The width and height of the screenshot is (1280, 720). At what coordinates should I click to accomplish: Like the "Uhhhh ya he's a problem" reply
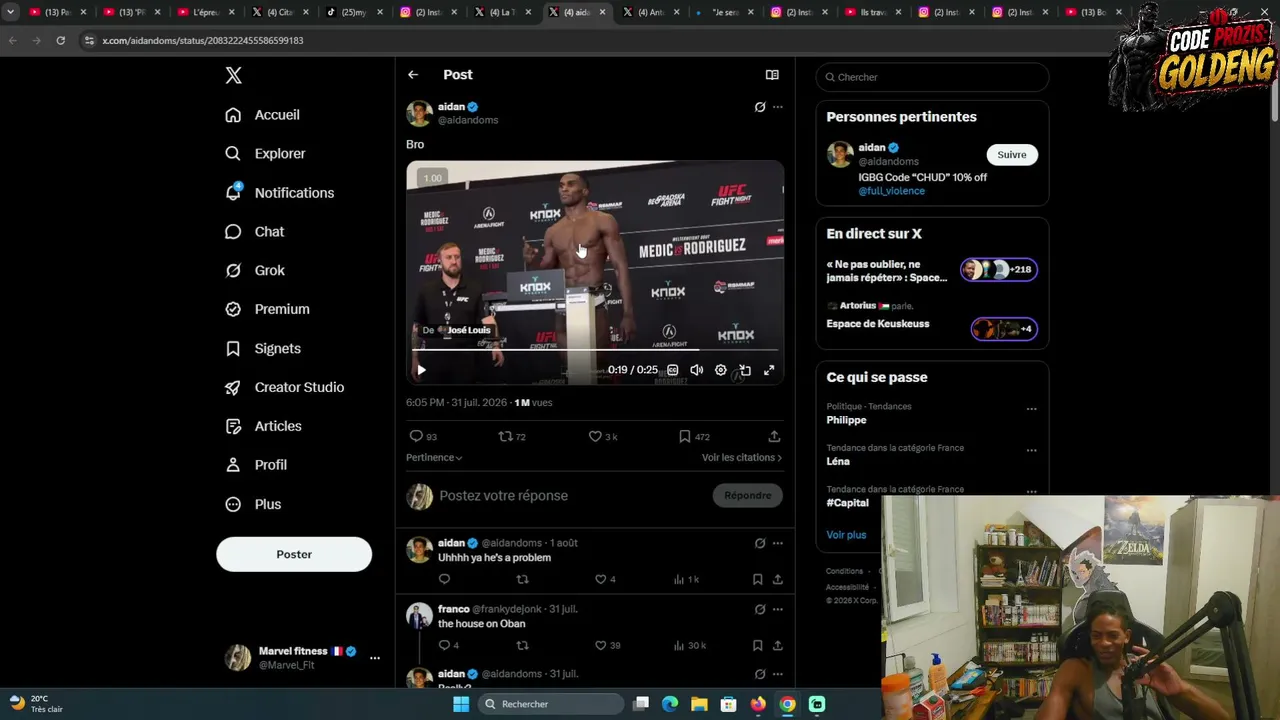tap(600, 579)
